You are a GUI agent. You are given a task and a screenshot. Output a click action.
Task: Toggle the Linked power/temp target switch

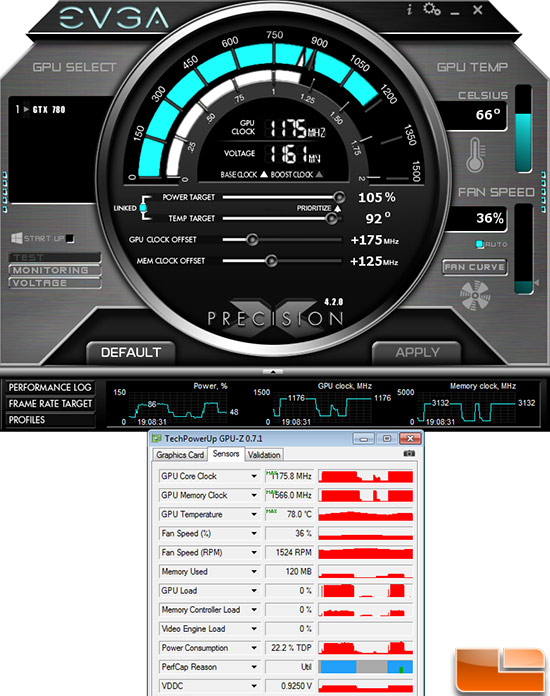click(143, 208)
